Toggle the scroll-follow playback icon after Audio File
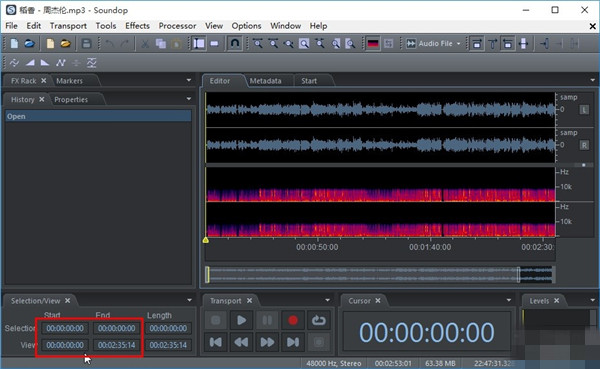600x369 pixels. coord(477,43)
